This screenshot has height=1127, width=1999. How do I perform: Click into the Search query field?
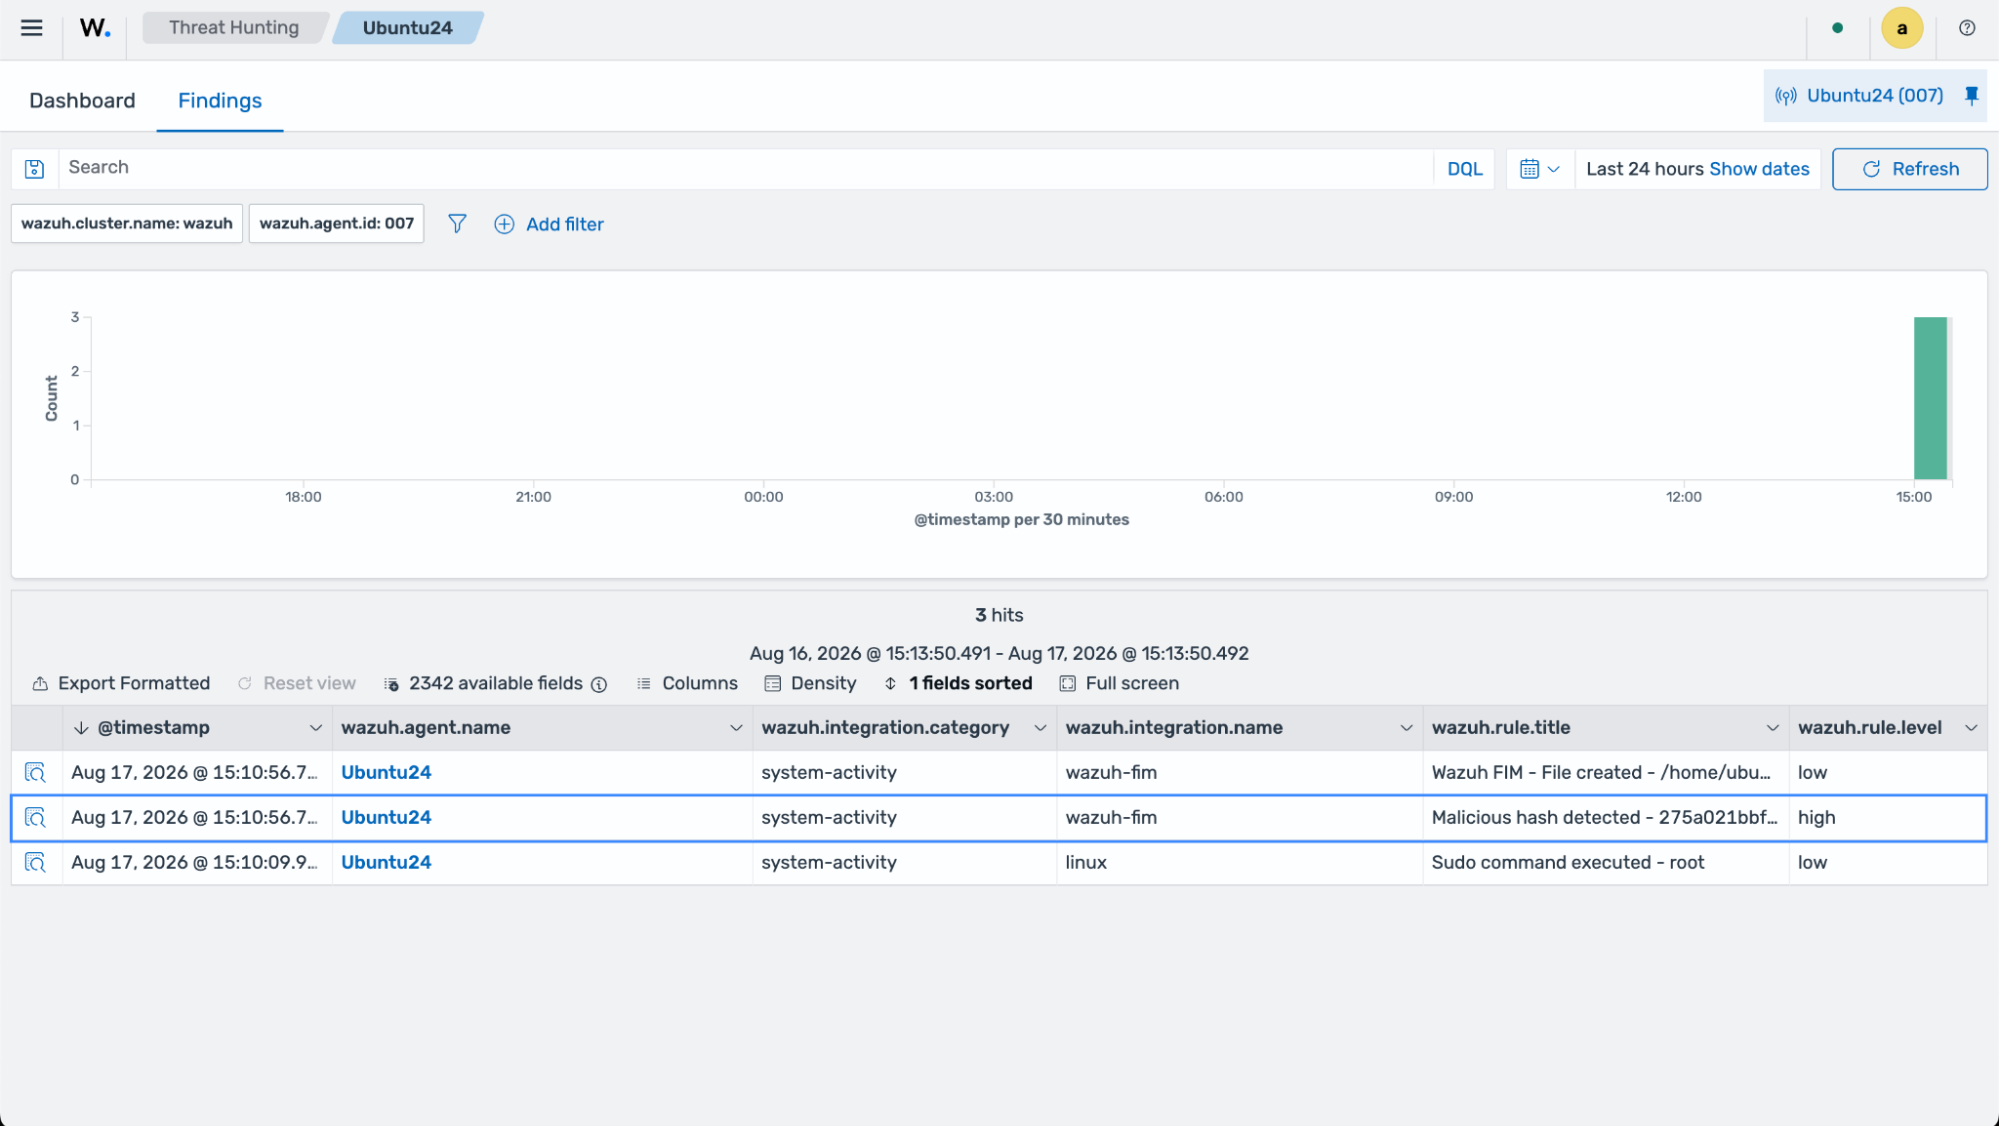tap(746, 168)
